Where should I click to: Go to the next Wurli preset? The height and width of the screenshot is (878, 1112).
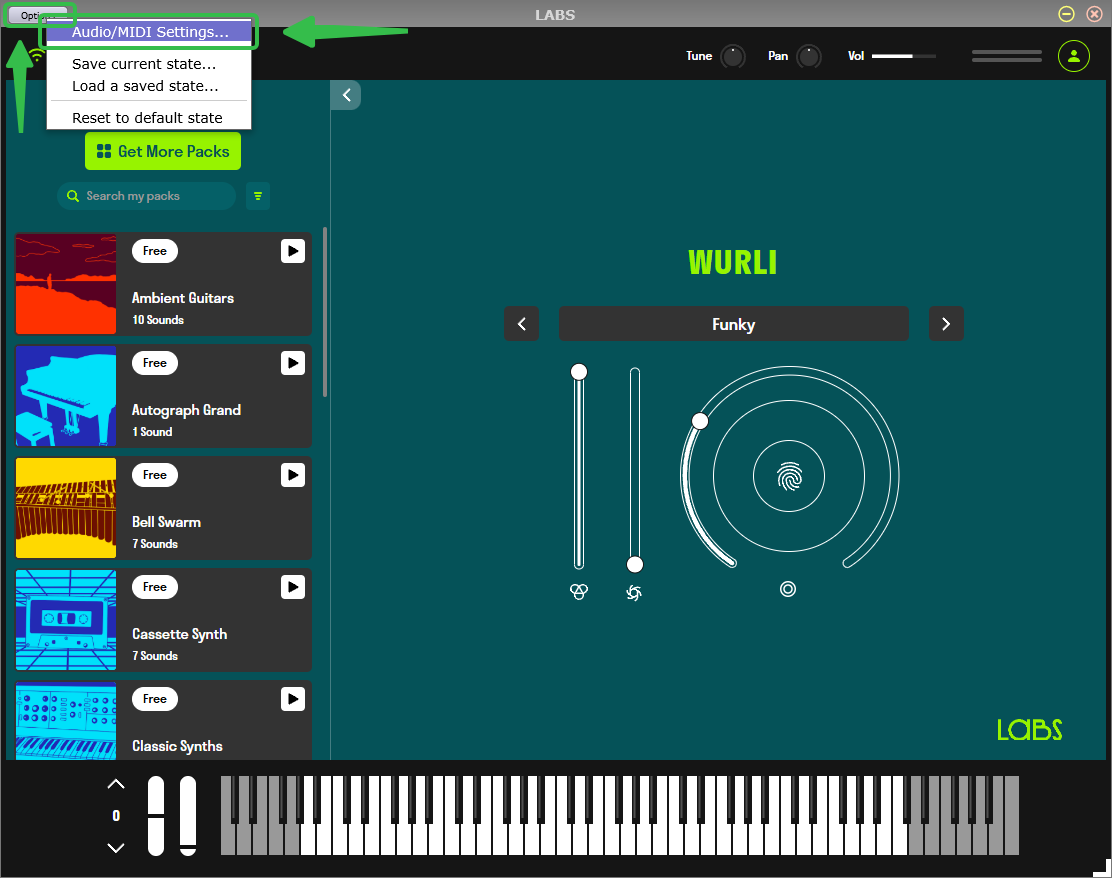pos(946,324)
